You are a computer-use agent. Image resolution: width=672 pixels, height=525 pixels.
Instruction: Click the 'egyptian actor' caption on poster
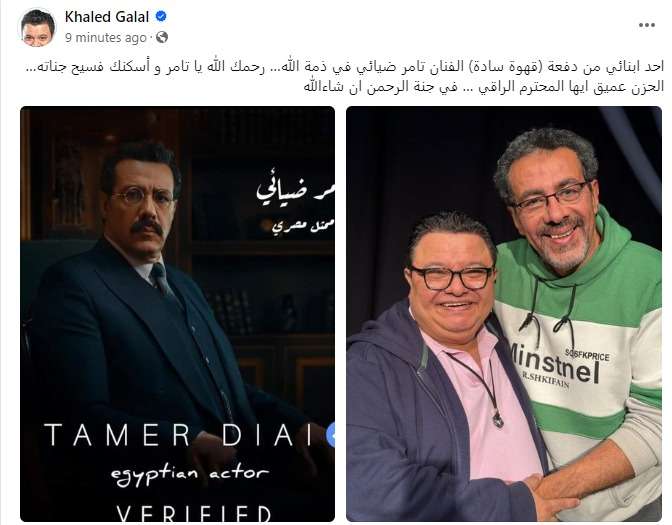click(189, 474)
